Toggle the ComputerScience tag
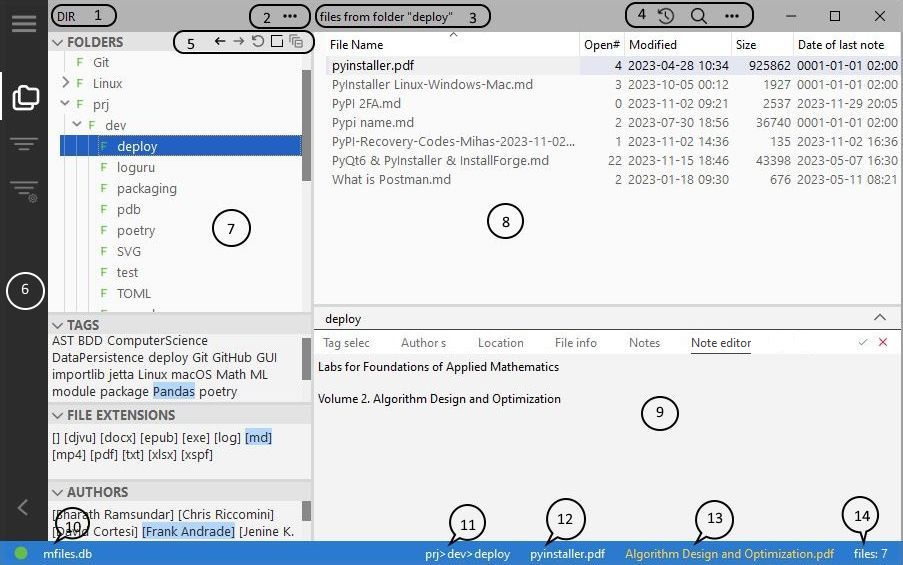This screenshot has width=903, height=565. coord(157,341)
